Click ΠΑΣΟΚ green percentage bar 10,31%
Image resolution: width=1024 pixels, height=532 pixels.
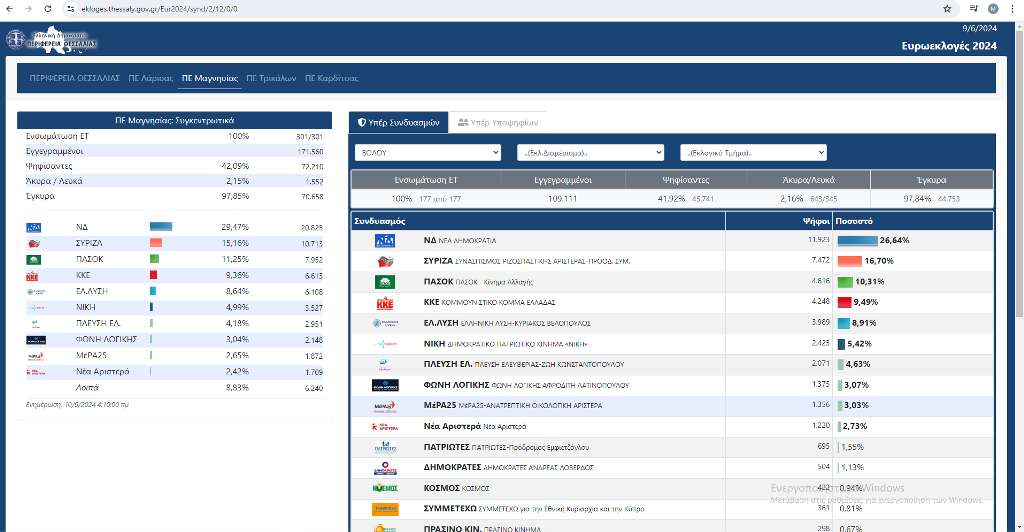pyautogui.click(x=845, y=282)
